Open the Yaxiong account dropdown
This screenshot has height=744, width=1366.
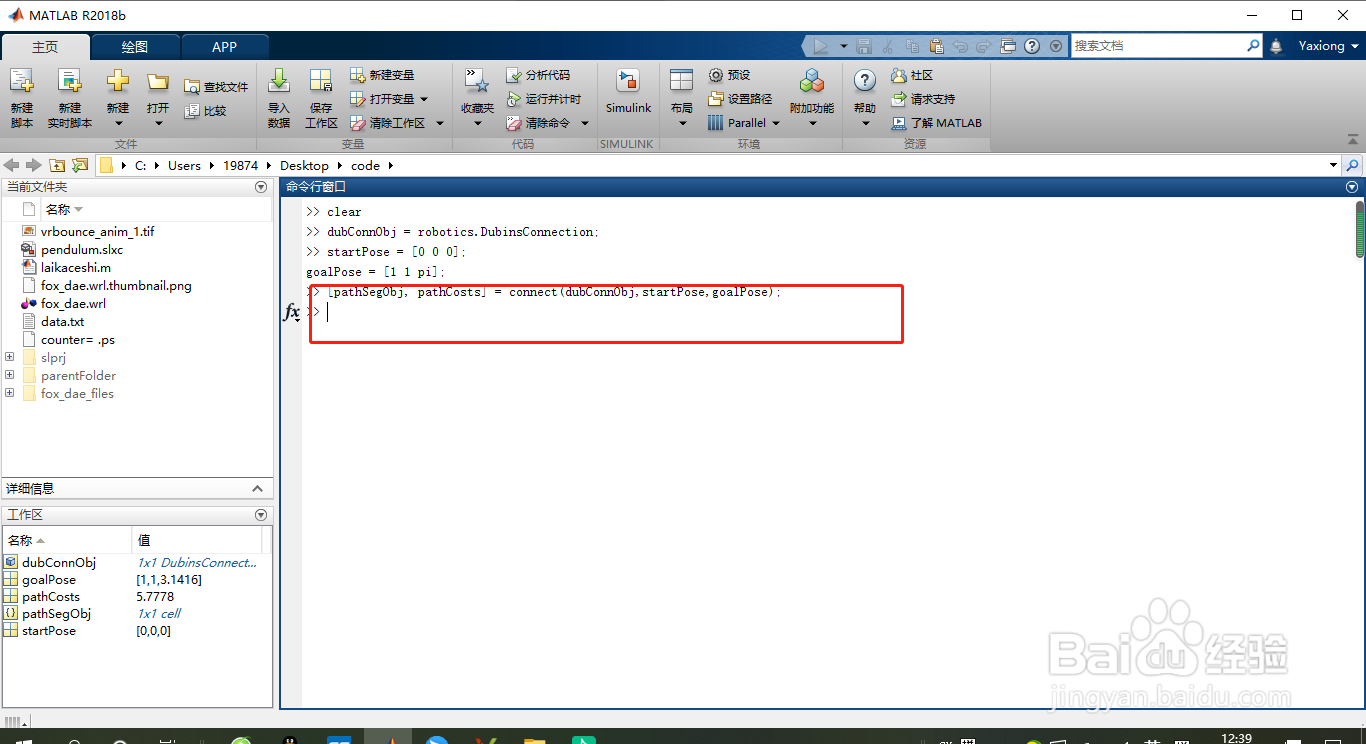click(x=1329, y=46)
